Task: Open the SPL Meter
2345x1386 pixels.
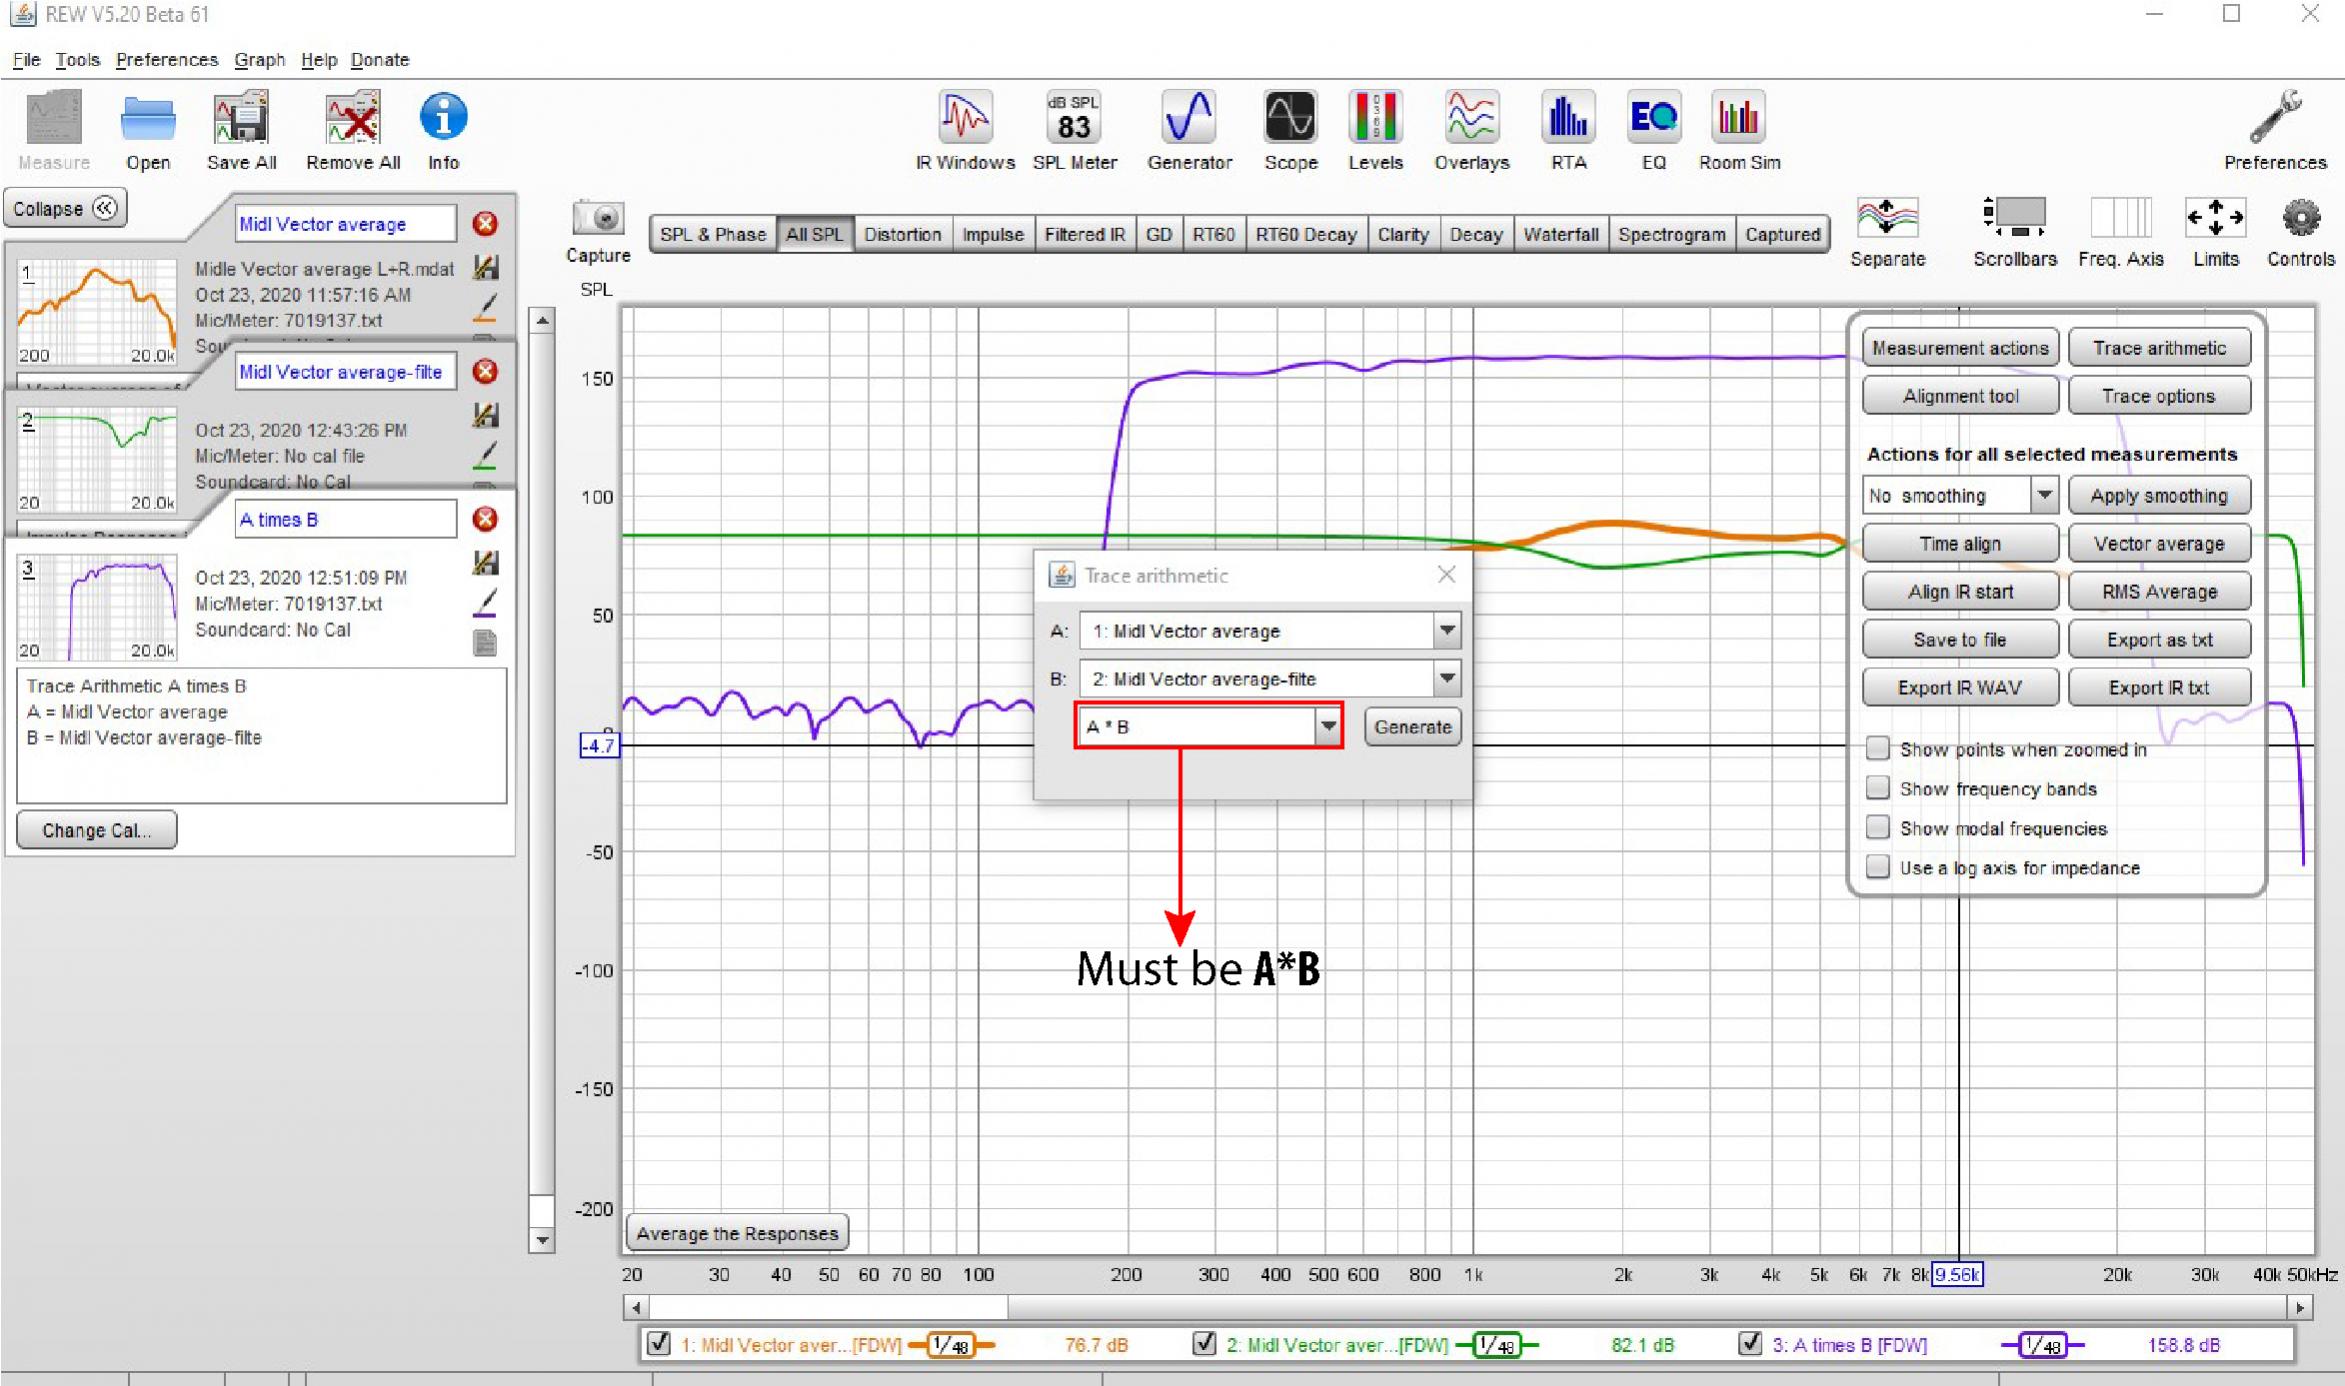Action: (x=1074, y=130)
